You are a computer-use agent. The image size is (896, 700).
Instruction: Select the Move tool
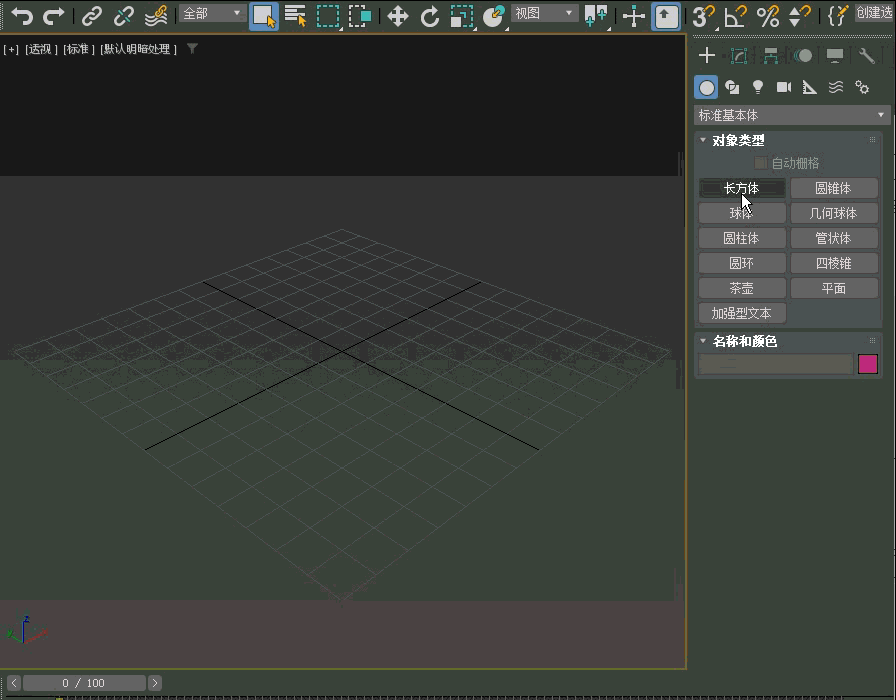pos(397,16)
